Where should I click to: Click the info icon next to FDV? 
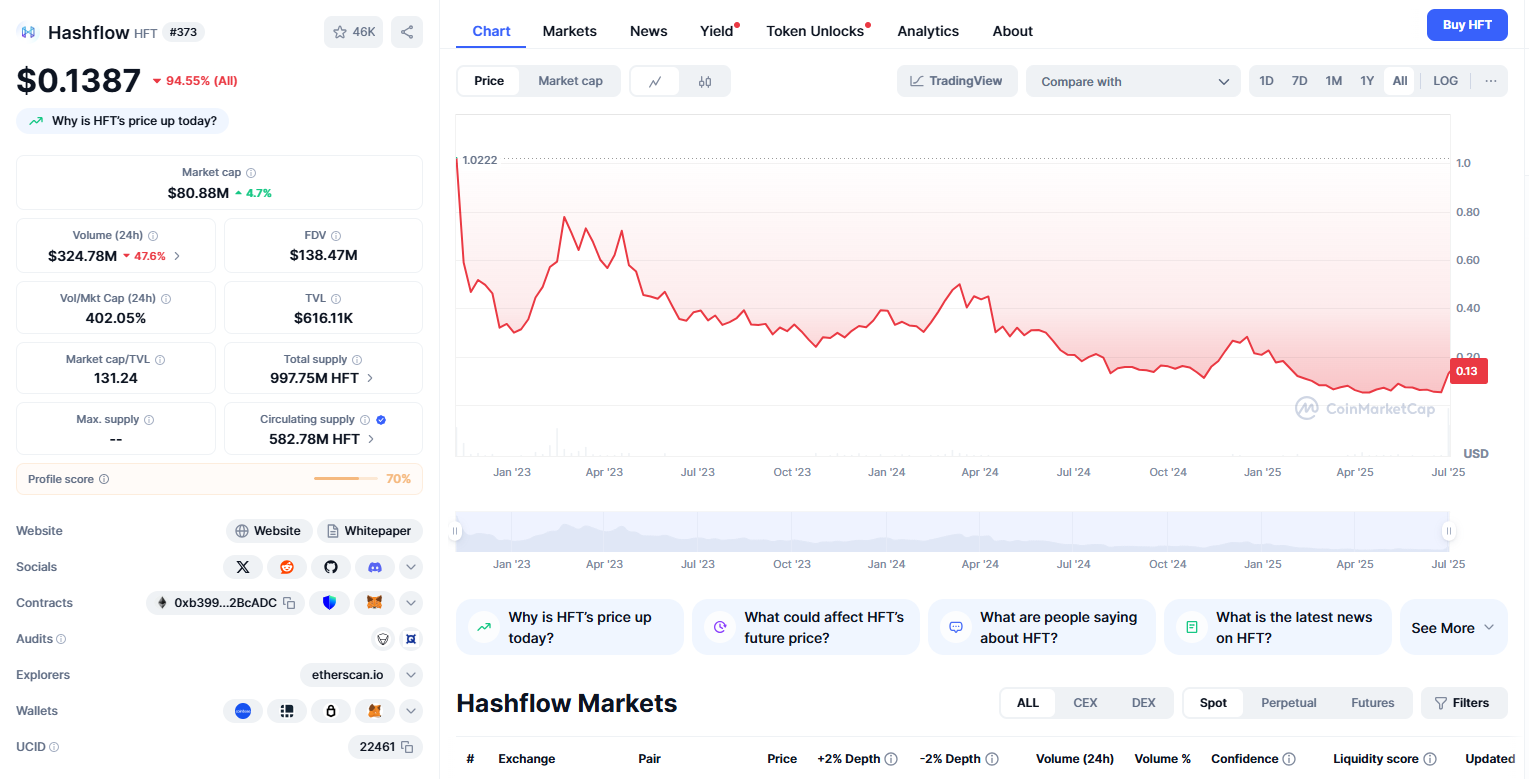(x=336, y=236)
